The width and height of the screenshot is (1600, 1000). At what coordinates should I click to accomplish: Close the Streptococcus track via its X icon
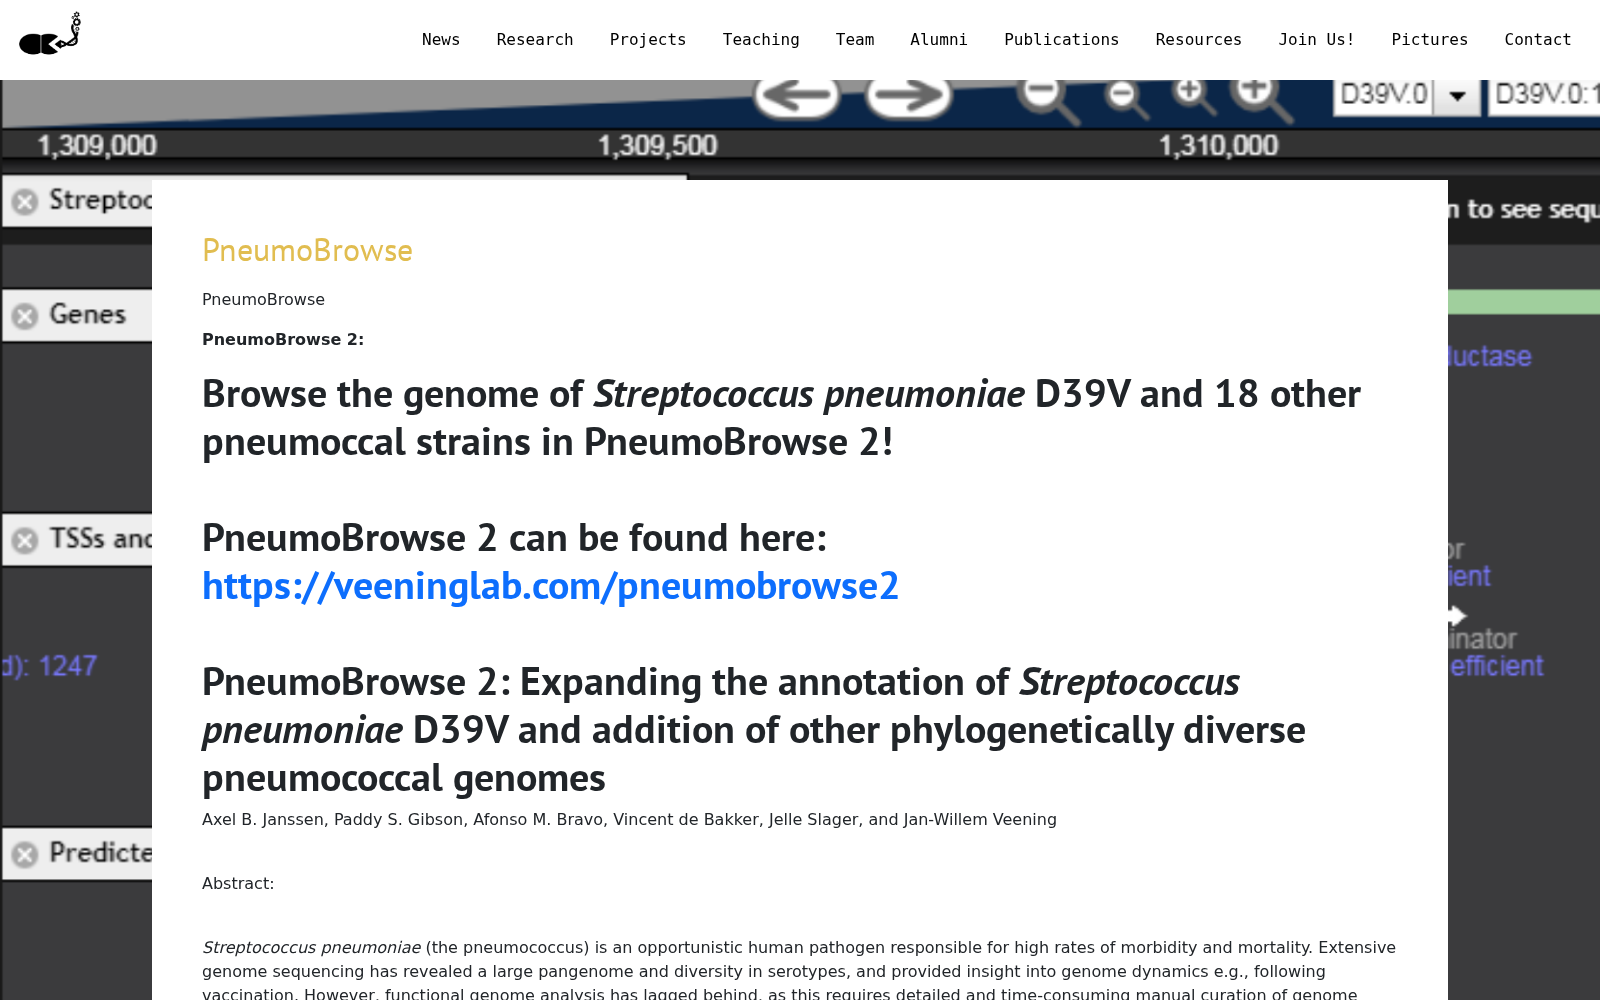tap(25, 201)
